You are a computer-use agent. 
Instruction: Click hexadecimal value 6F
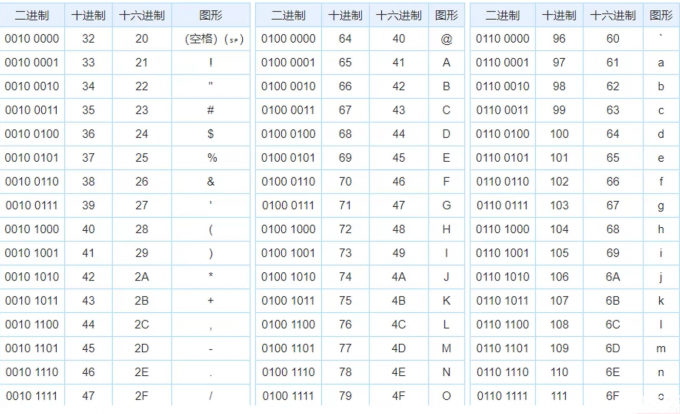pyautogui.click(x=613, y=395)
